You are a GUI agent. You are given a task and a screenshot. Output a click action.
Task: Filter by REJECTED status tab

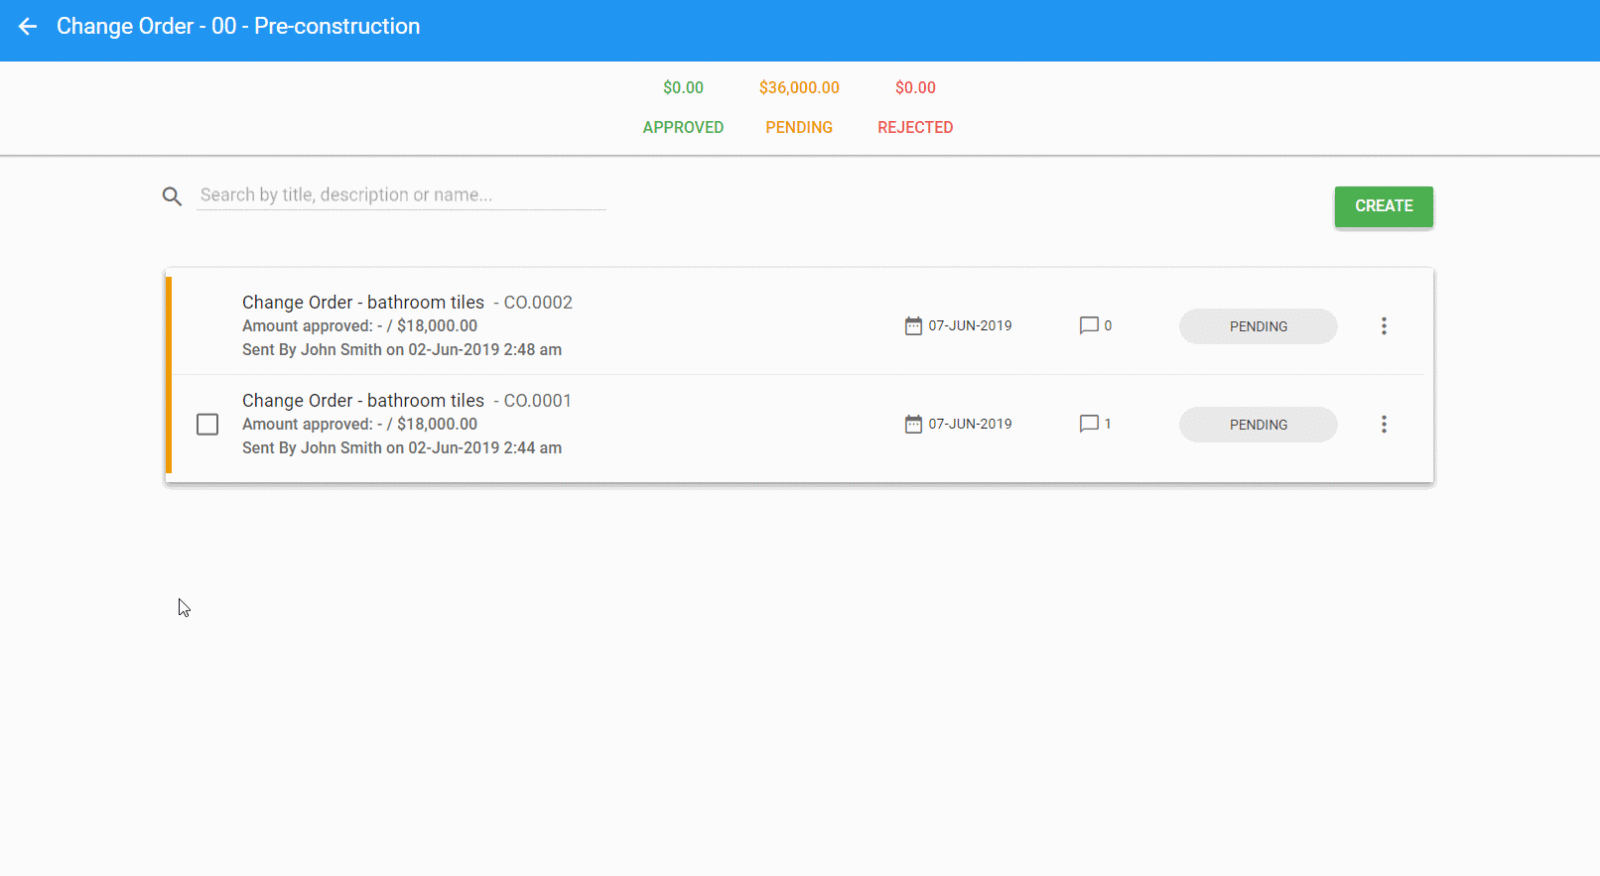pos(915,127)
